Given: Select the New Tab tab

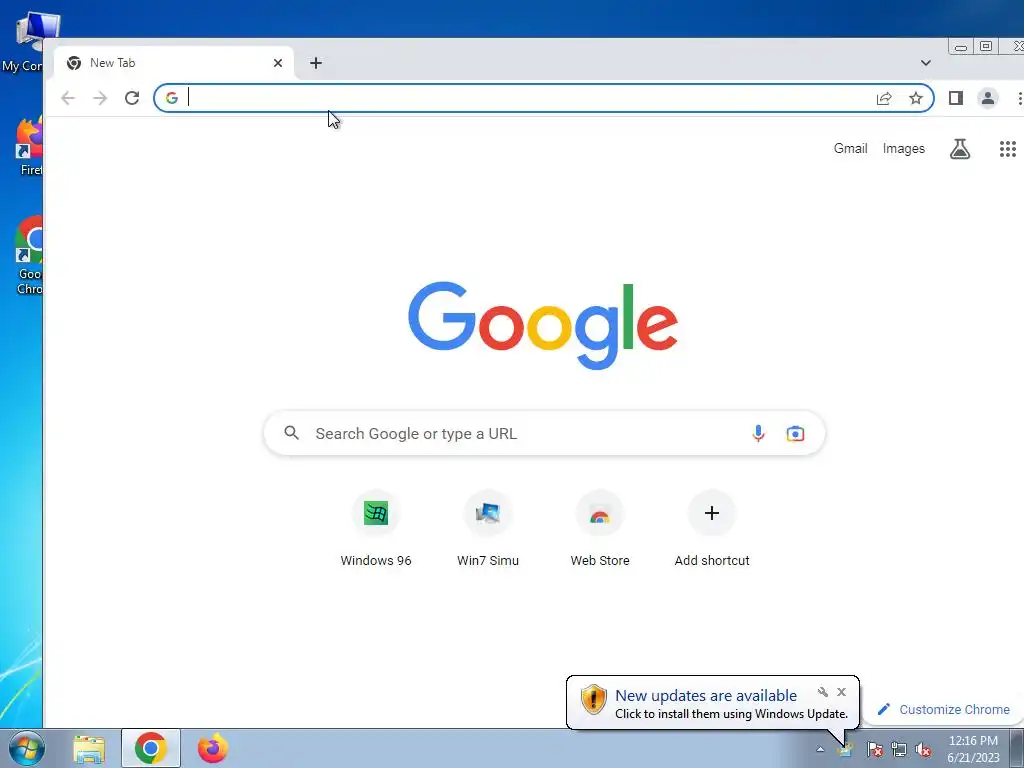Looking at the screenshot, I should [173, 63].
